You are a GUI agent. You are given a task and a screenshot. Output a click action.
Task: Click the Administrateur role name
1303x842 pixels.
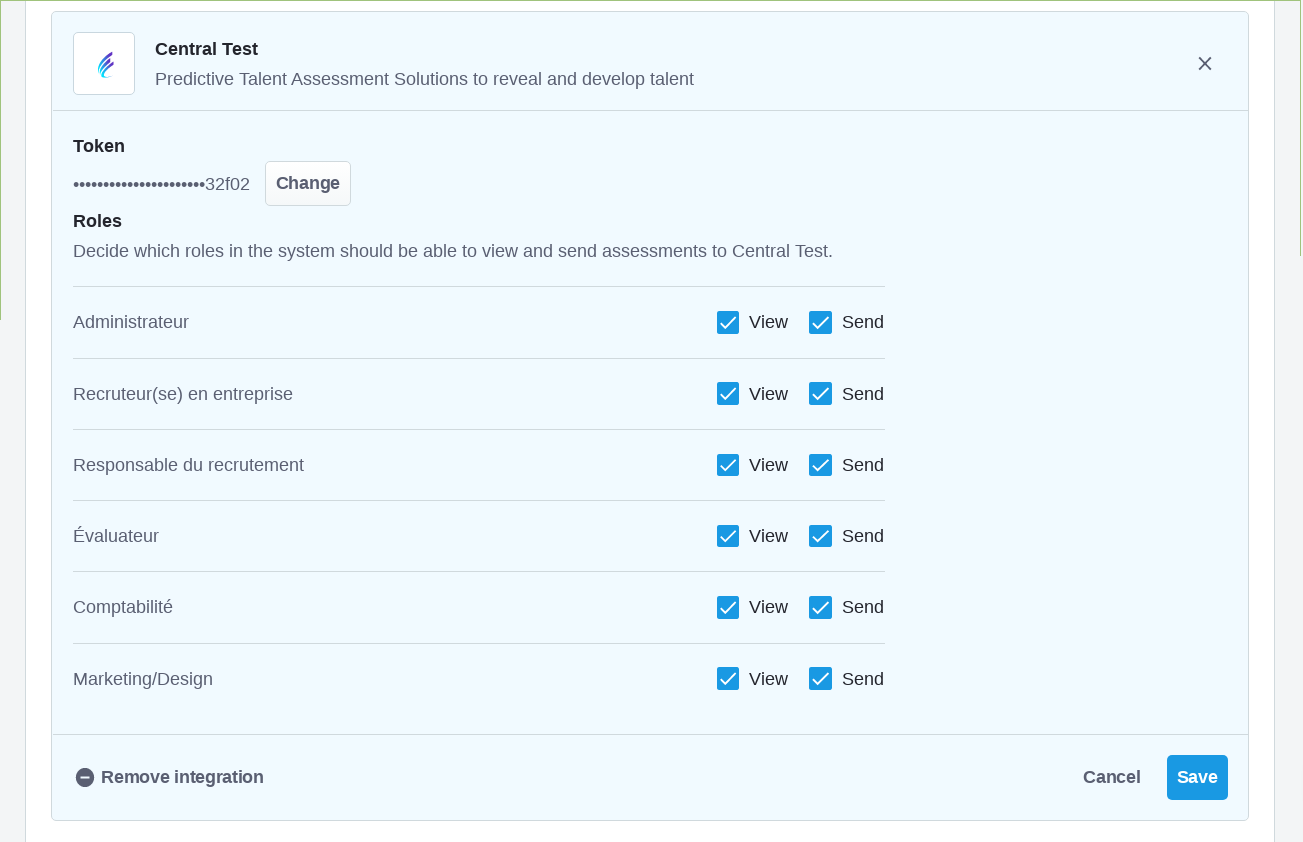[131, 322]
